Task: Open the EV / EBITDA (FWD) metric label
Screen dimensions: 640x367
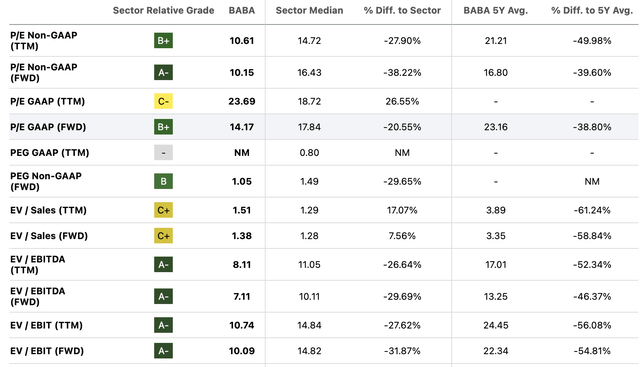Action: pos(38,296)
